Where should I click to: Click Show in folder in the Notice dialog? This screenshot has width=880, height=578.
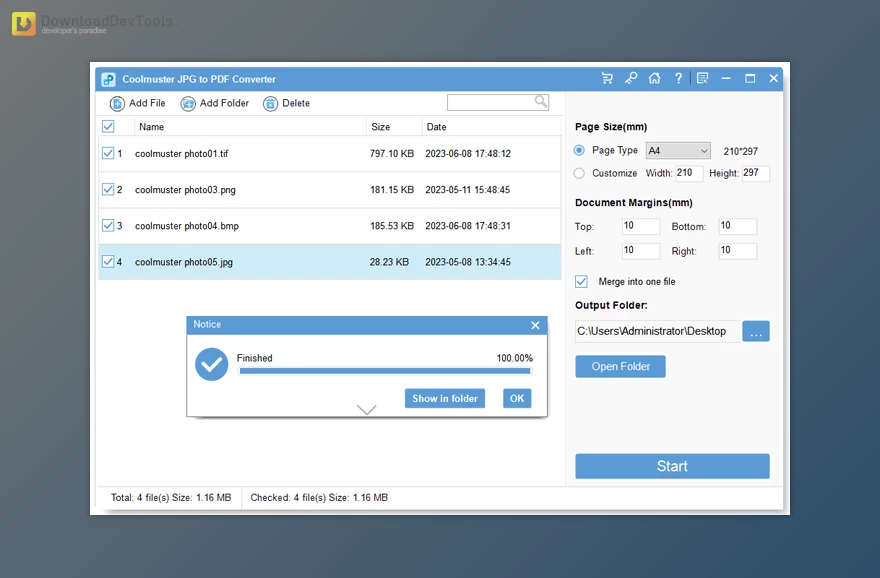(x=444, y=397)
